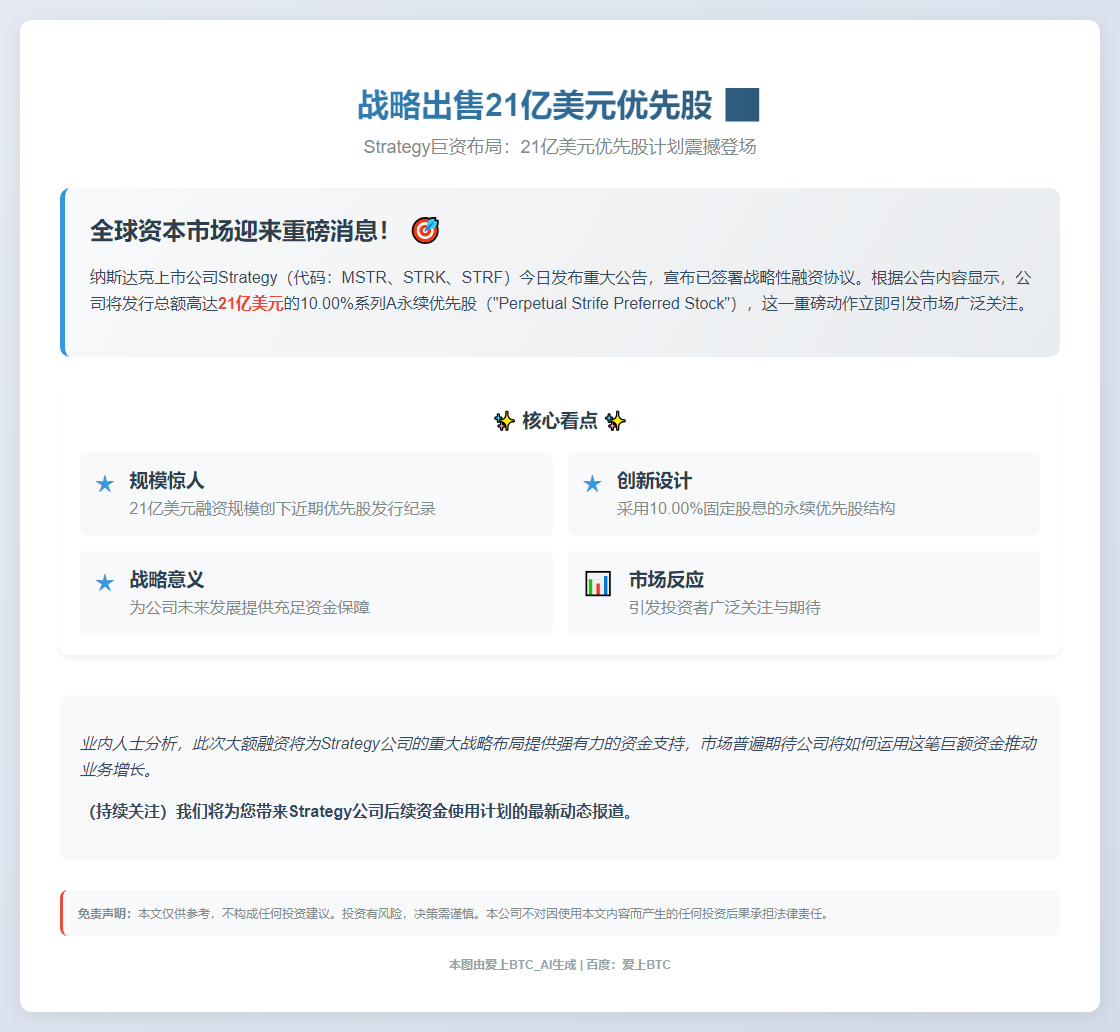This screenshot has height=1032, width=1120.
Task: Click the text 21亿美元融资规模创下近期优先股发行纪录
Action: coord(282,509)
